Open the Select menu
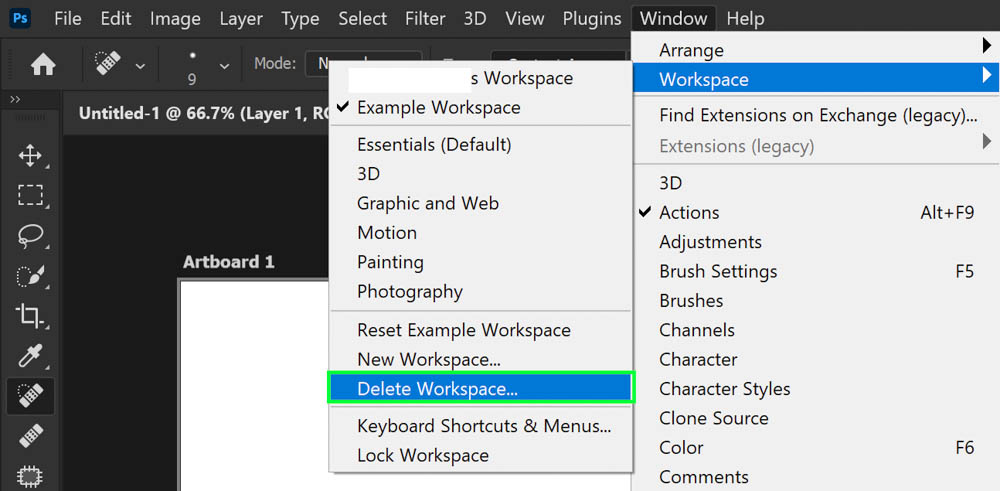1000x491 pixels. (x=363, y=18)
